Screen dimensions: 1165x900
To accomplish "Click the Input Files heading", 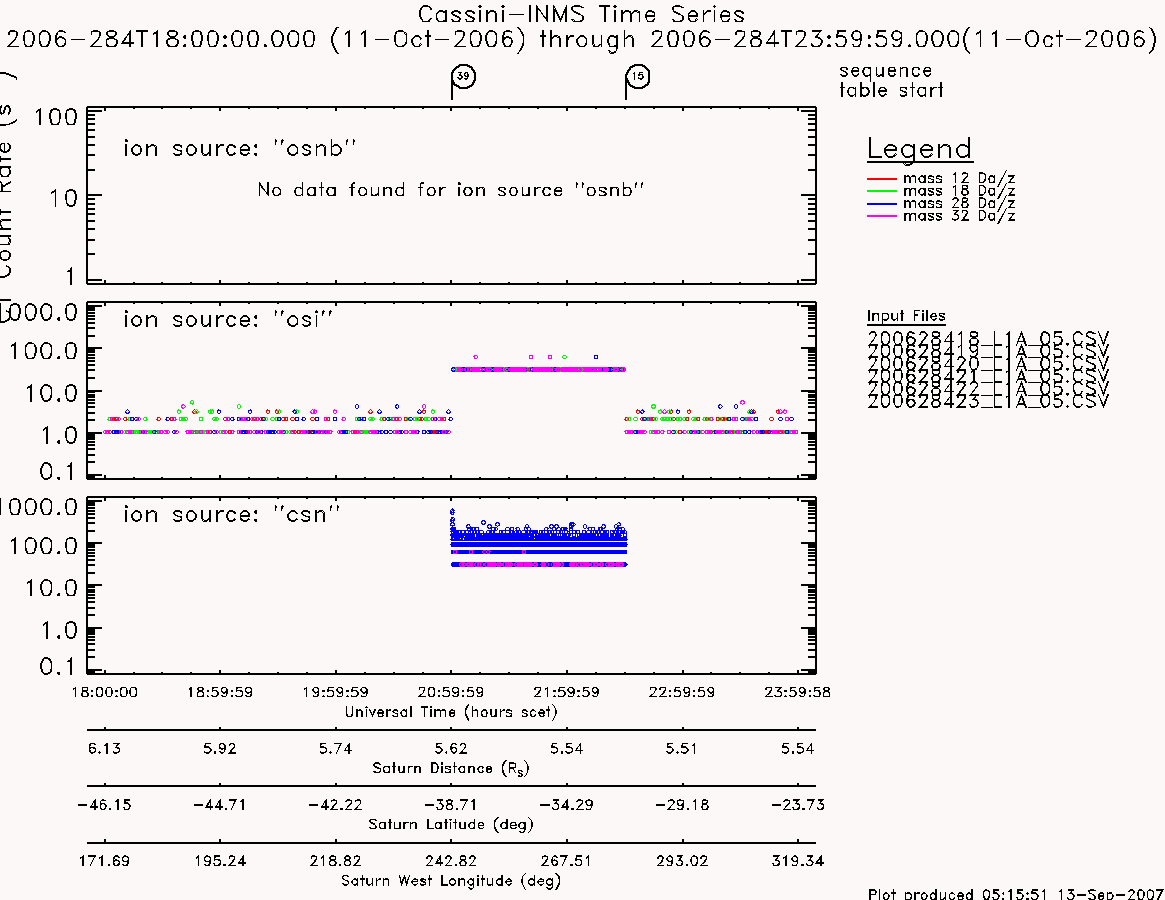I will 906,317.
